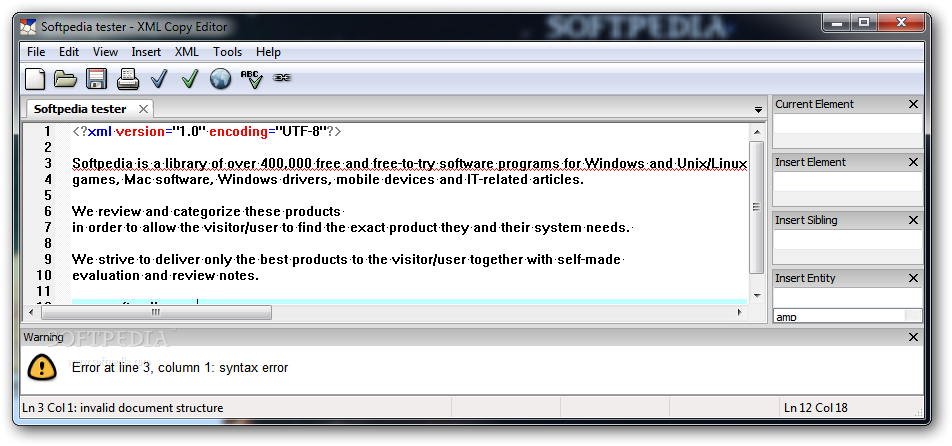Viewport: 952px width, 446px height.
Task: Close the Warning pane
Action: tap(913, 337)
